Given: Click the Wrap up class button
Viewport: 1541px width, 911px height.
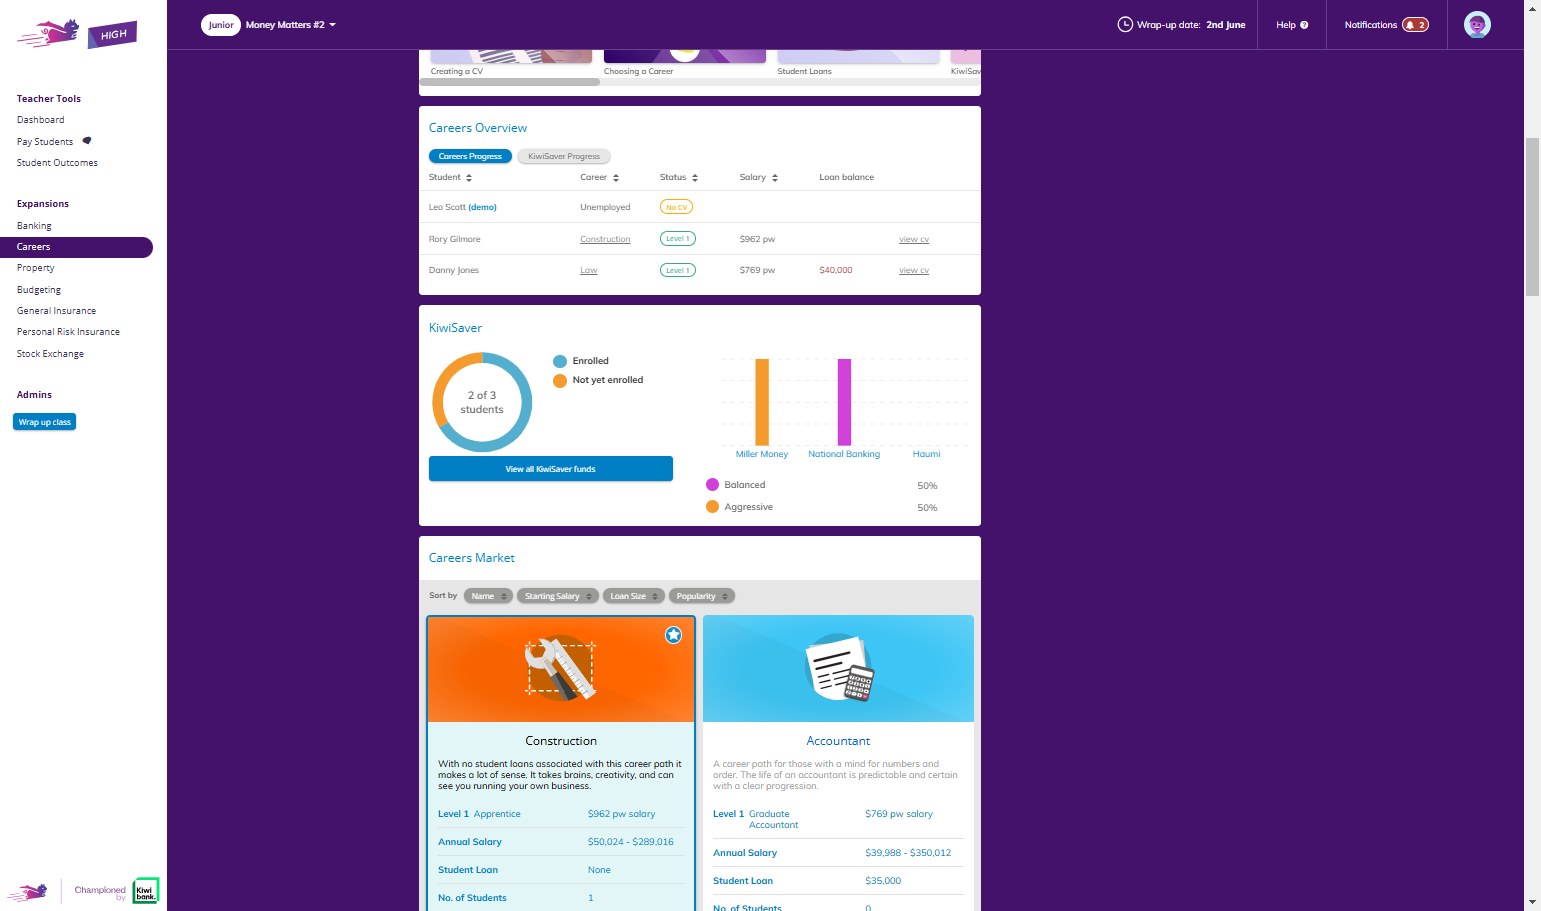Looking at the screenshot, I should (45, 422).
